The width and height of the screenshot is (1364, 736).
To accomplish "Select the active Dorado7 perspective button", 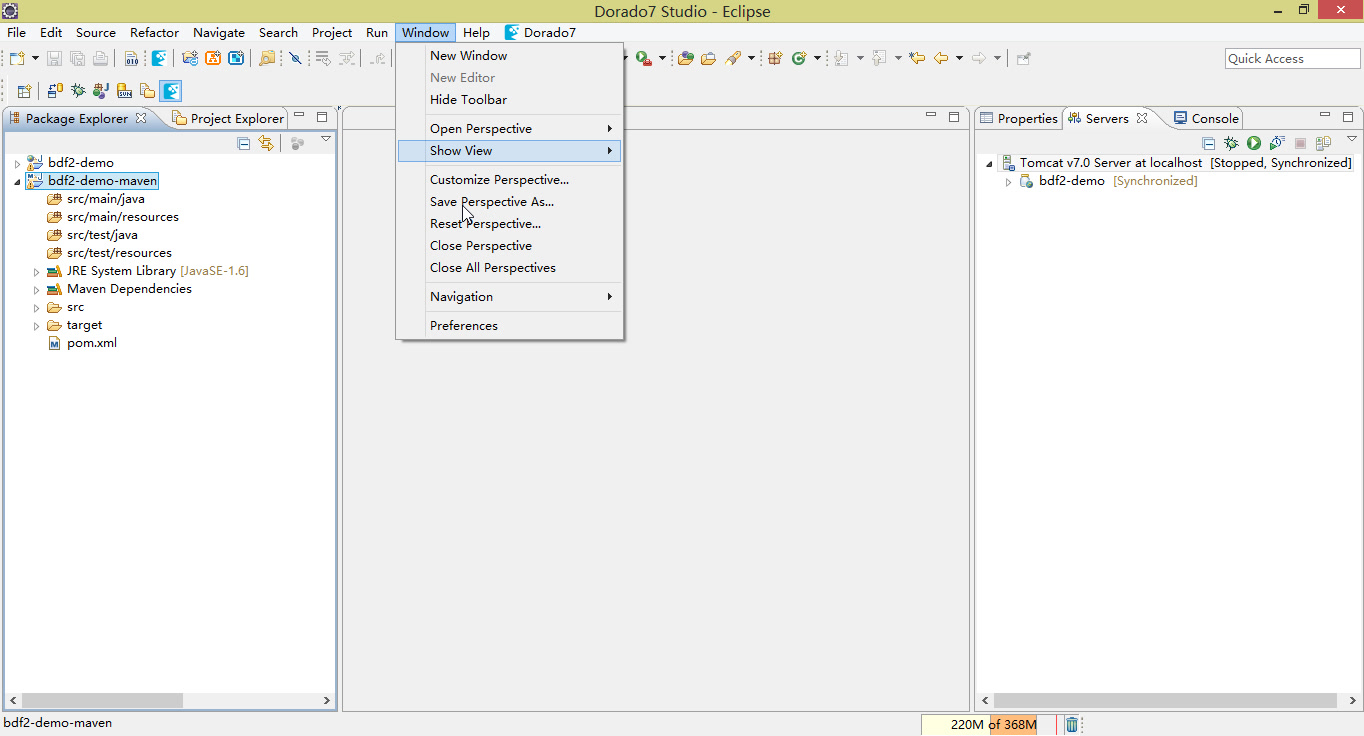I will 170,91.
